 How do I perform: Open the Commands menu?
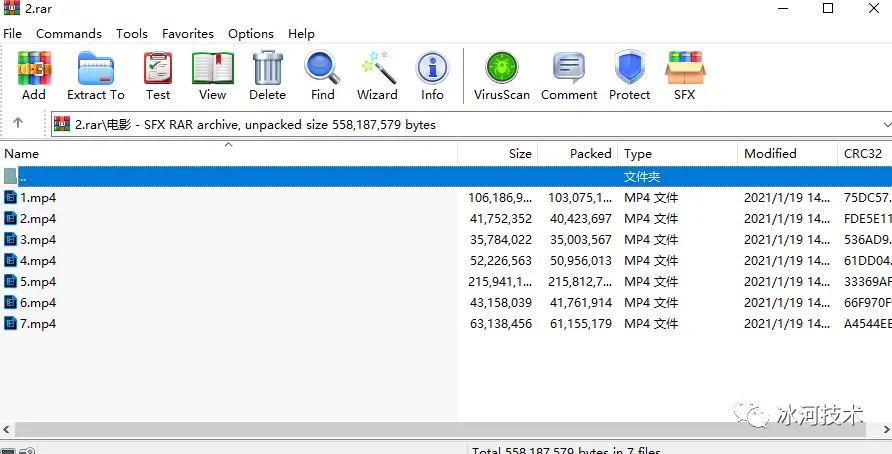(x=69, y=34)
